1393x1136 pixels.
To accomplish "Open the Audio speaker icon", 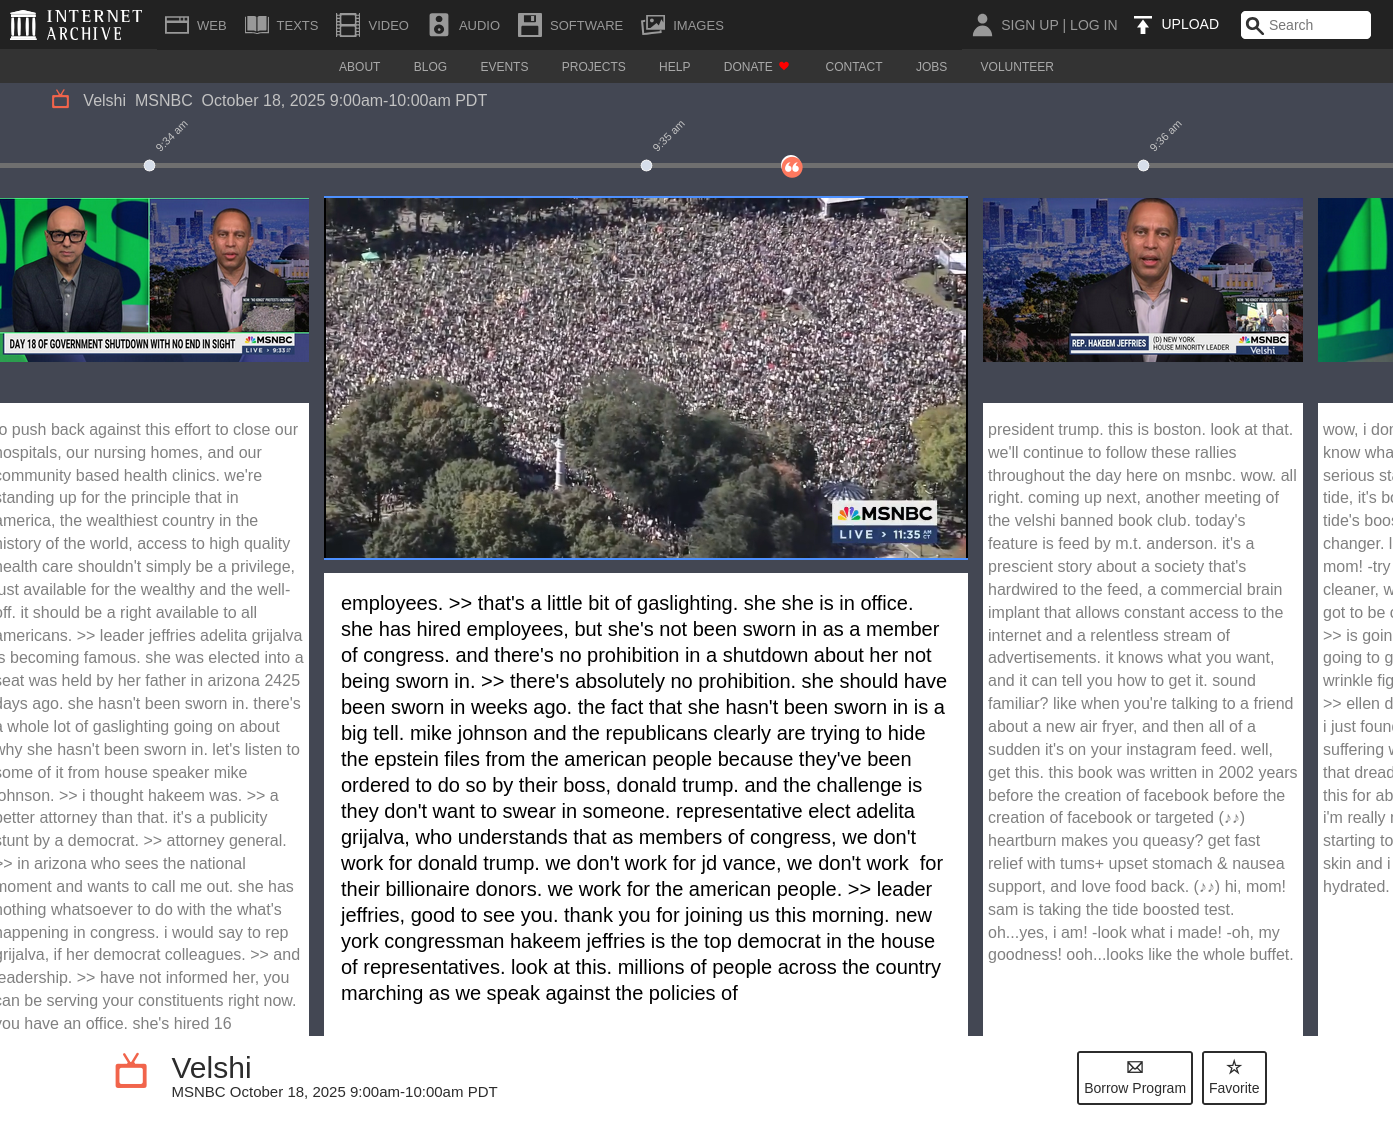I will 438,25.
